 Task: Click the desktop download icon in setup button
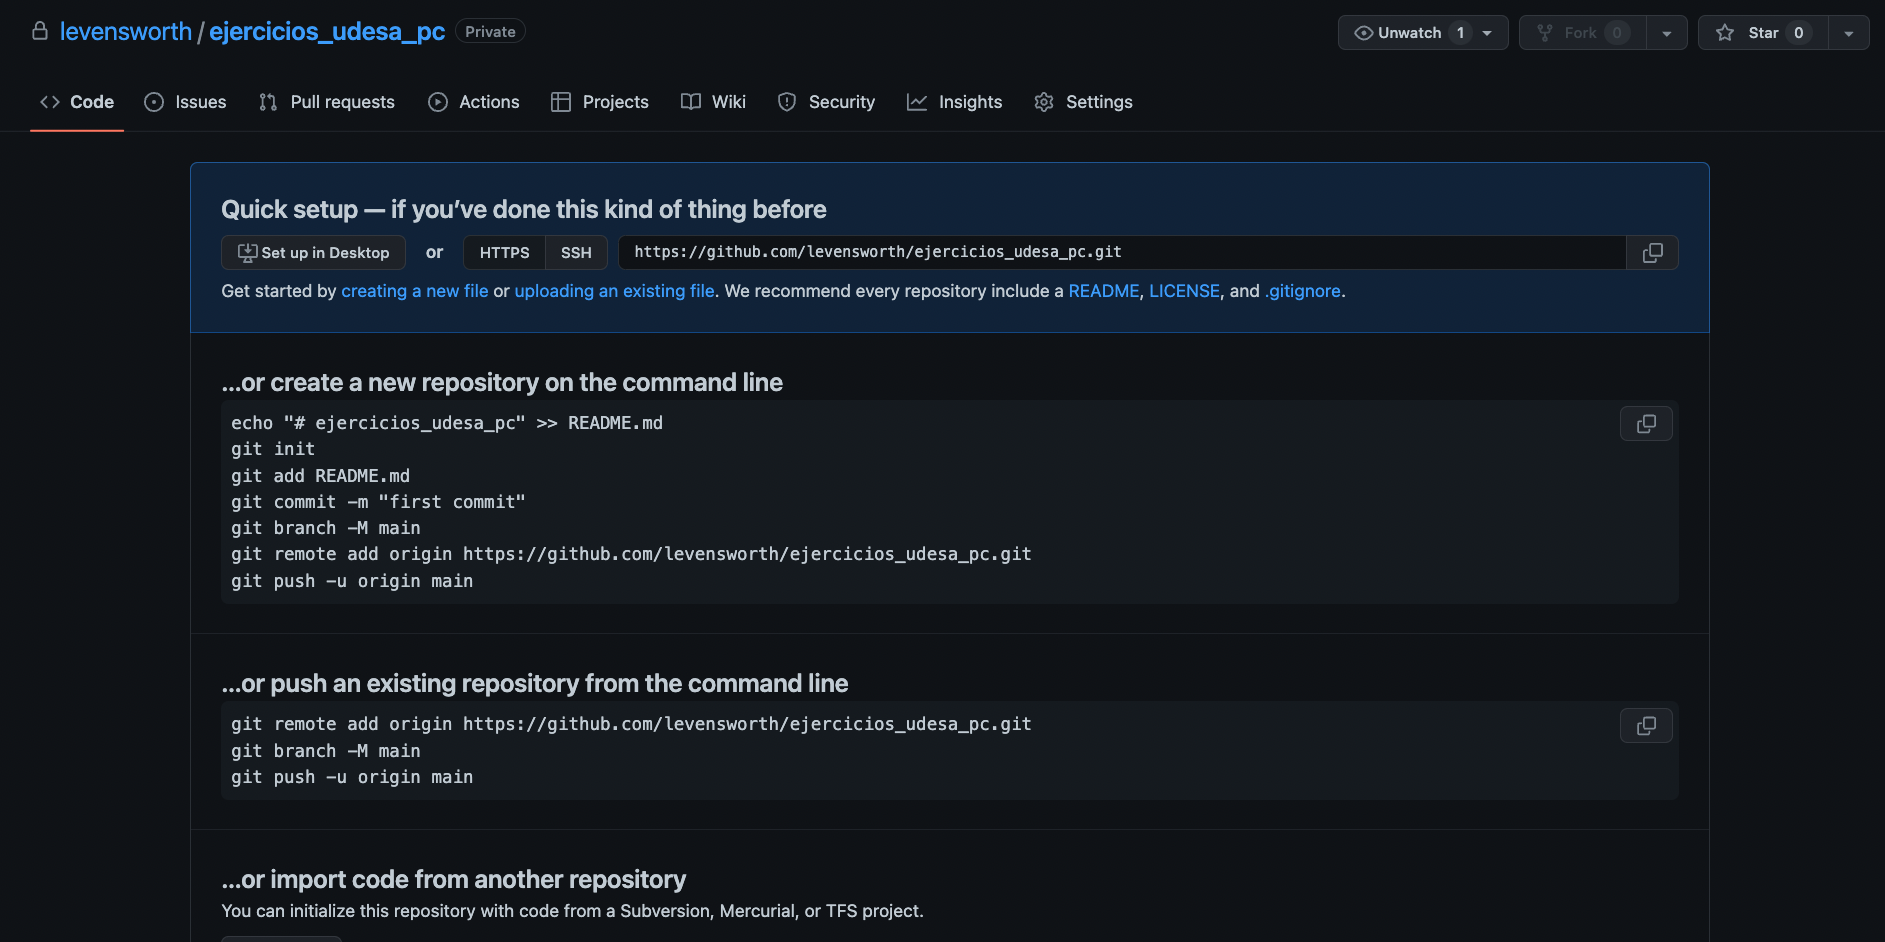point(247,253)
